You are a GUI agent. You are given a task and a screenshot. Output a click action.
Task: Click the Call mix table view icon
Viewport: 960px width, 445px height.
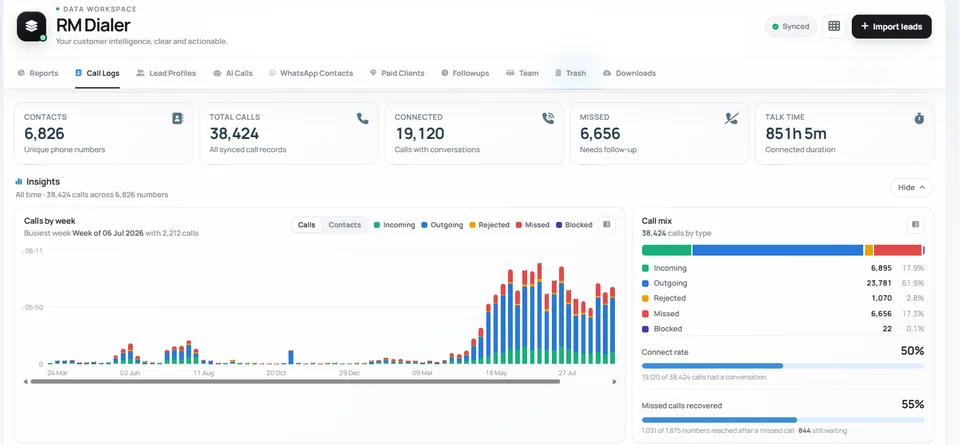coord(915,225)
